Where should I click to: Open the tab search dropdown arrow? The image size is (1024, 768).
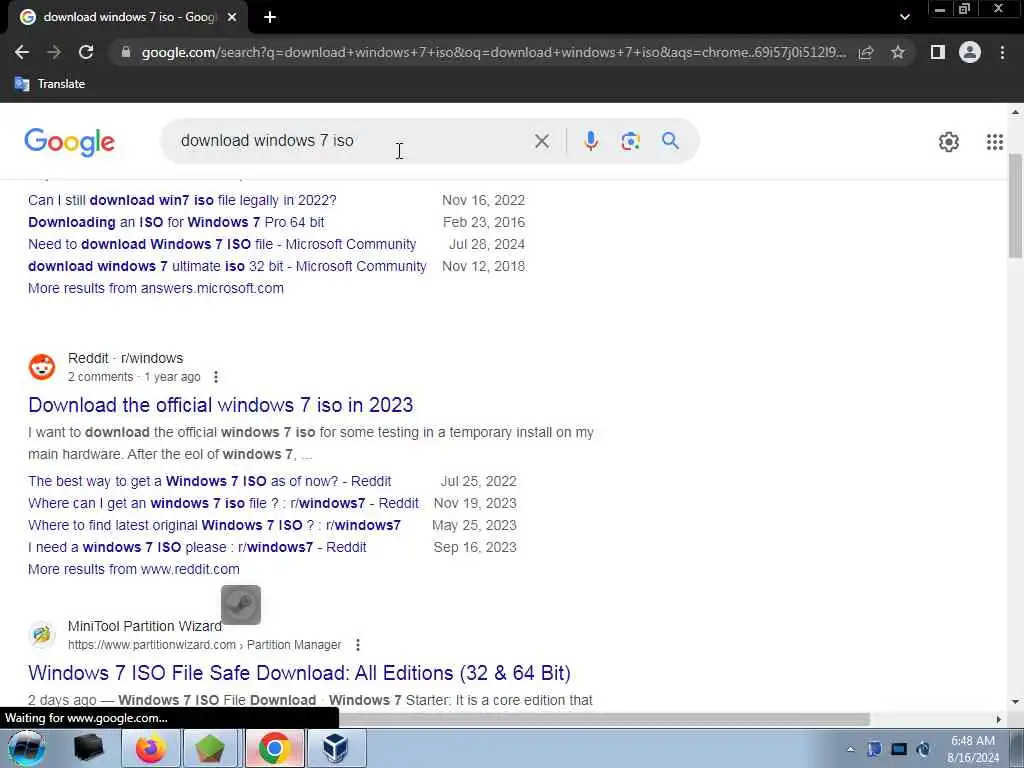pyautogui.click(x=904, y=17)
